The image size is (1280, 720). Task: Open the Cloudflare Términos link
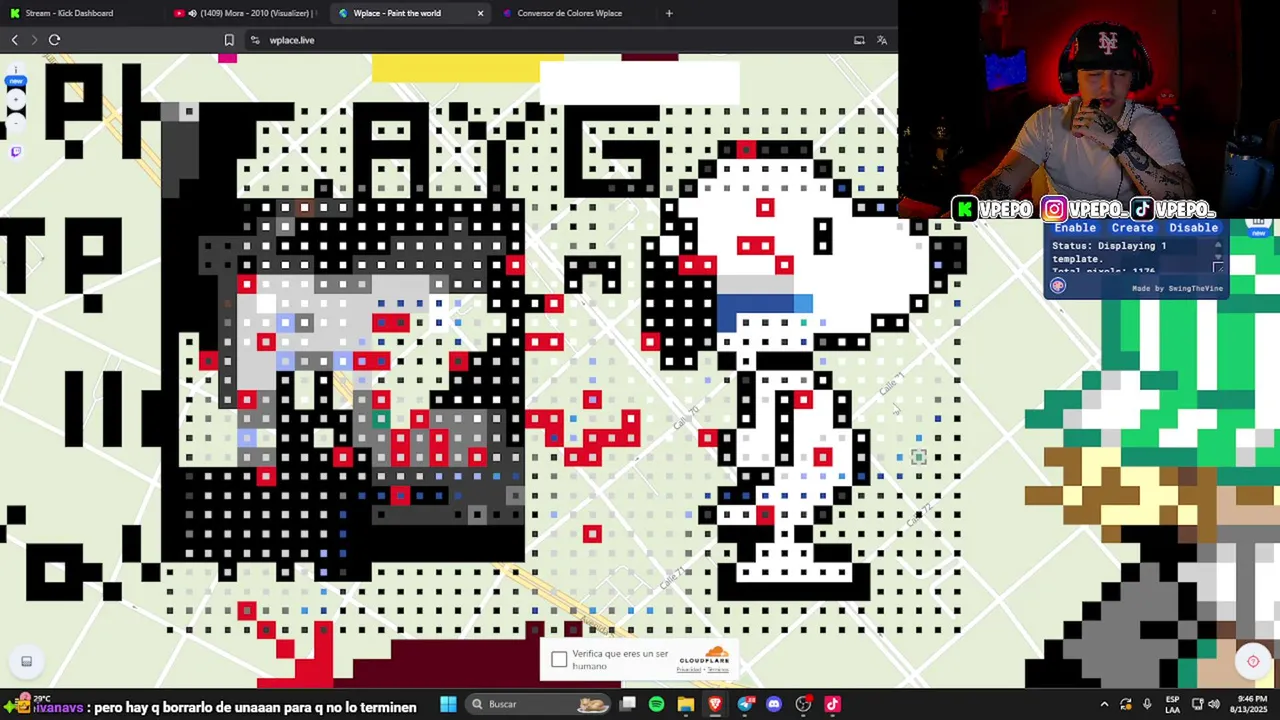click(718, 670)
